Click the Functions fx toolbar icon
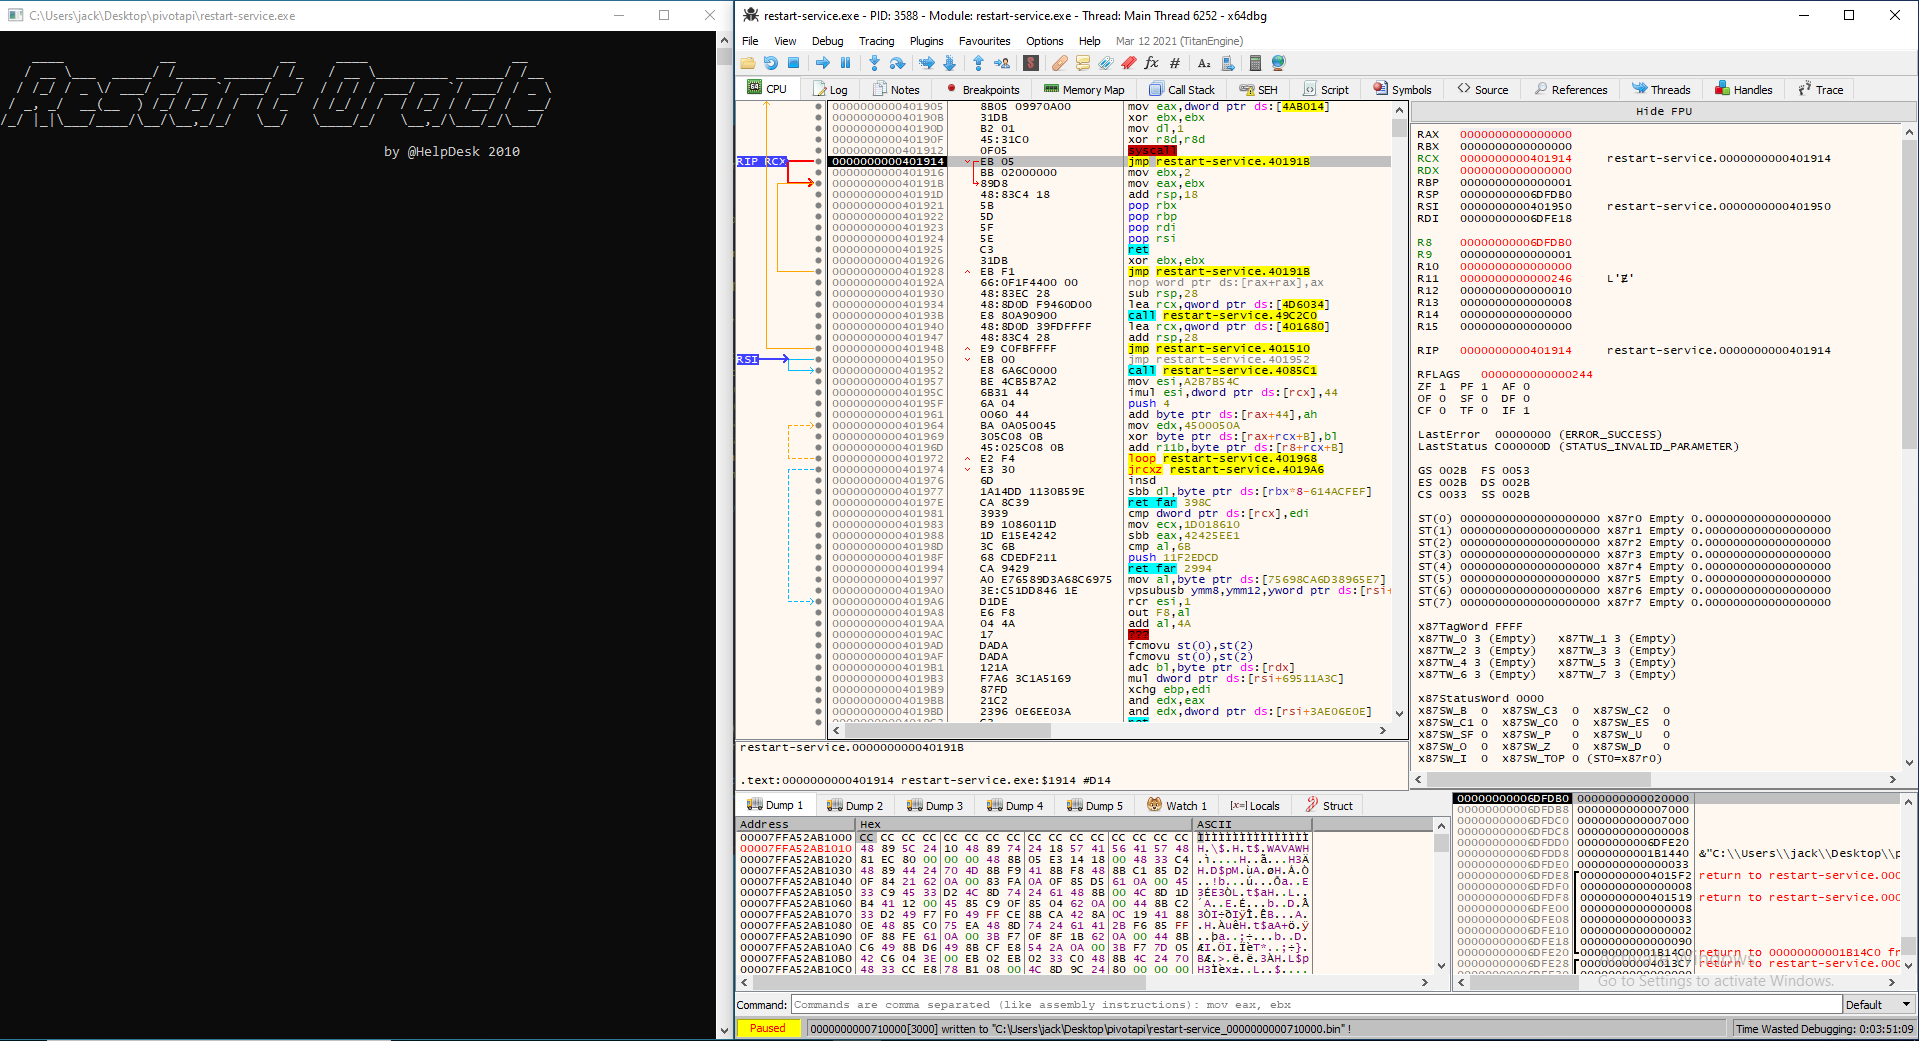1919x1041 pixels. tap(1151, 63)
